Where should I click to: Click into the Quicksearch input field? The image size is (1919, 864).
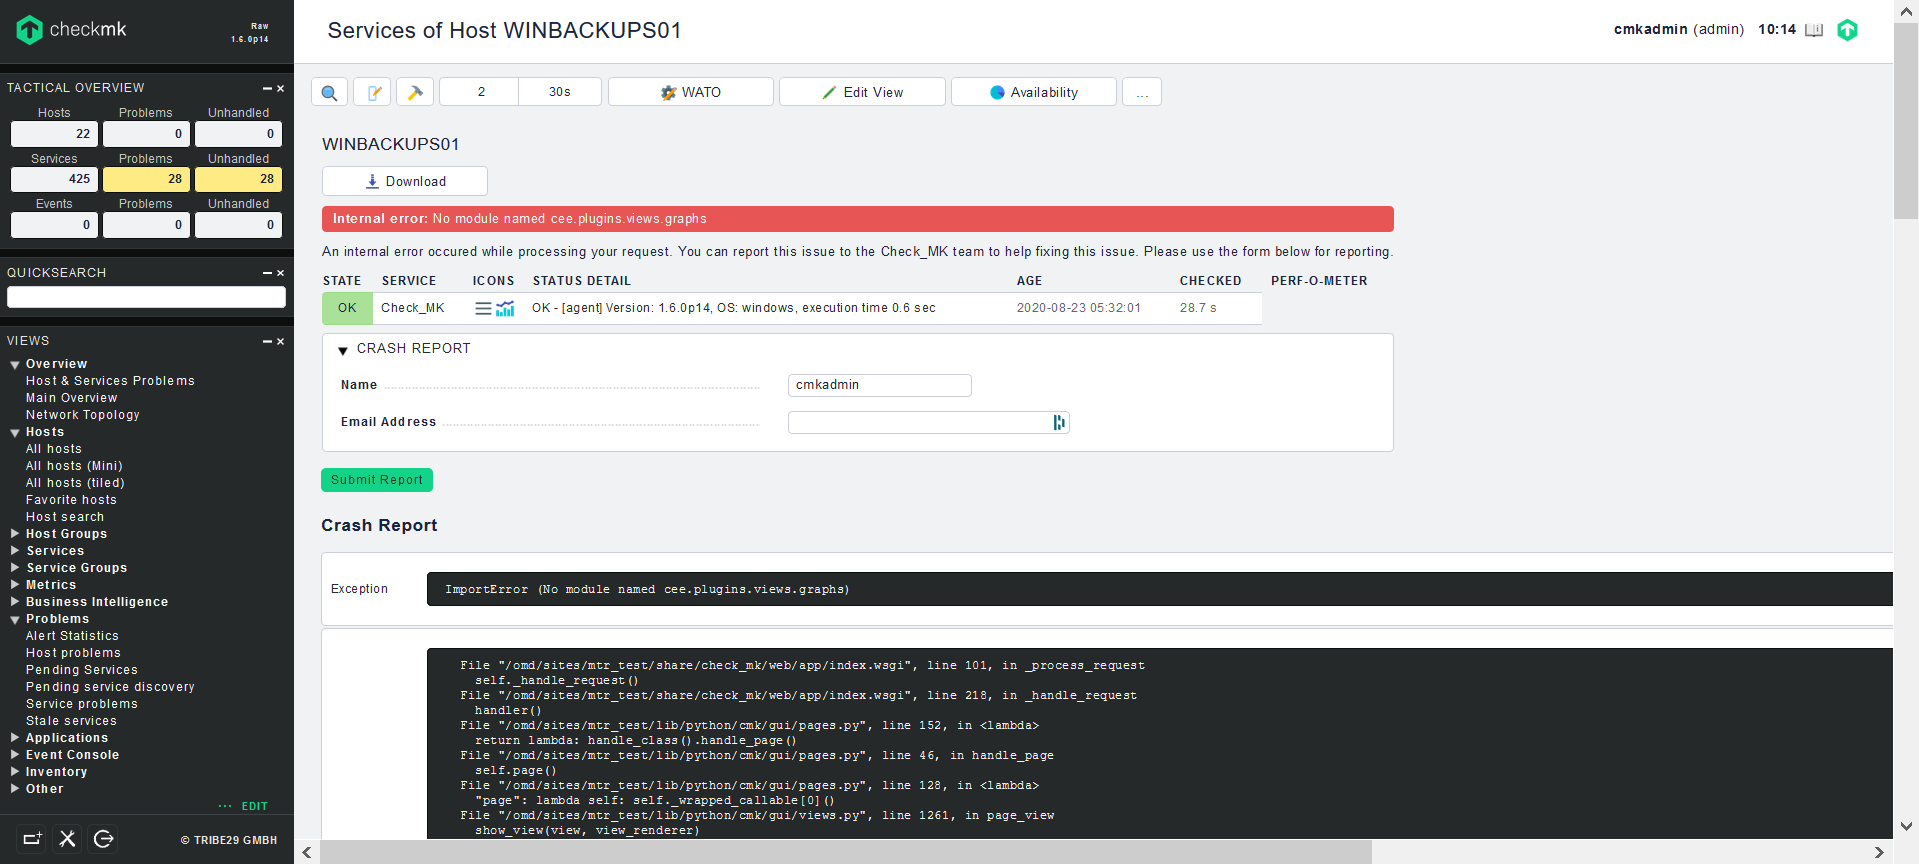tap(146, 297)
